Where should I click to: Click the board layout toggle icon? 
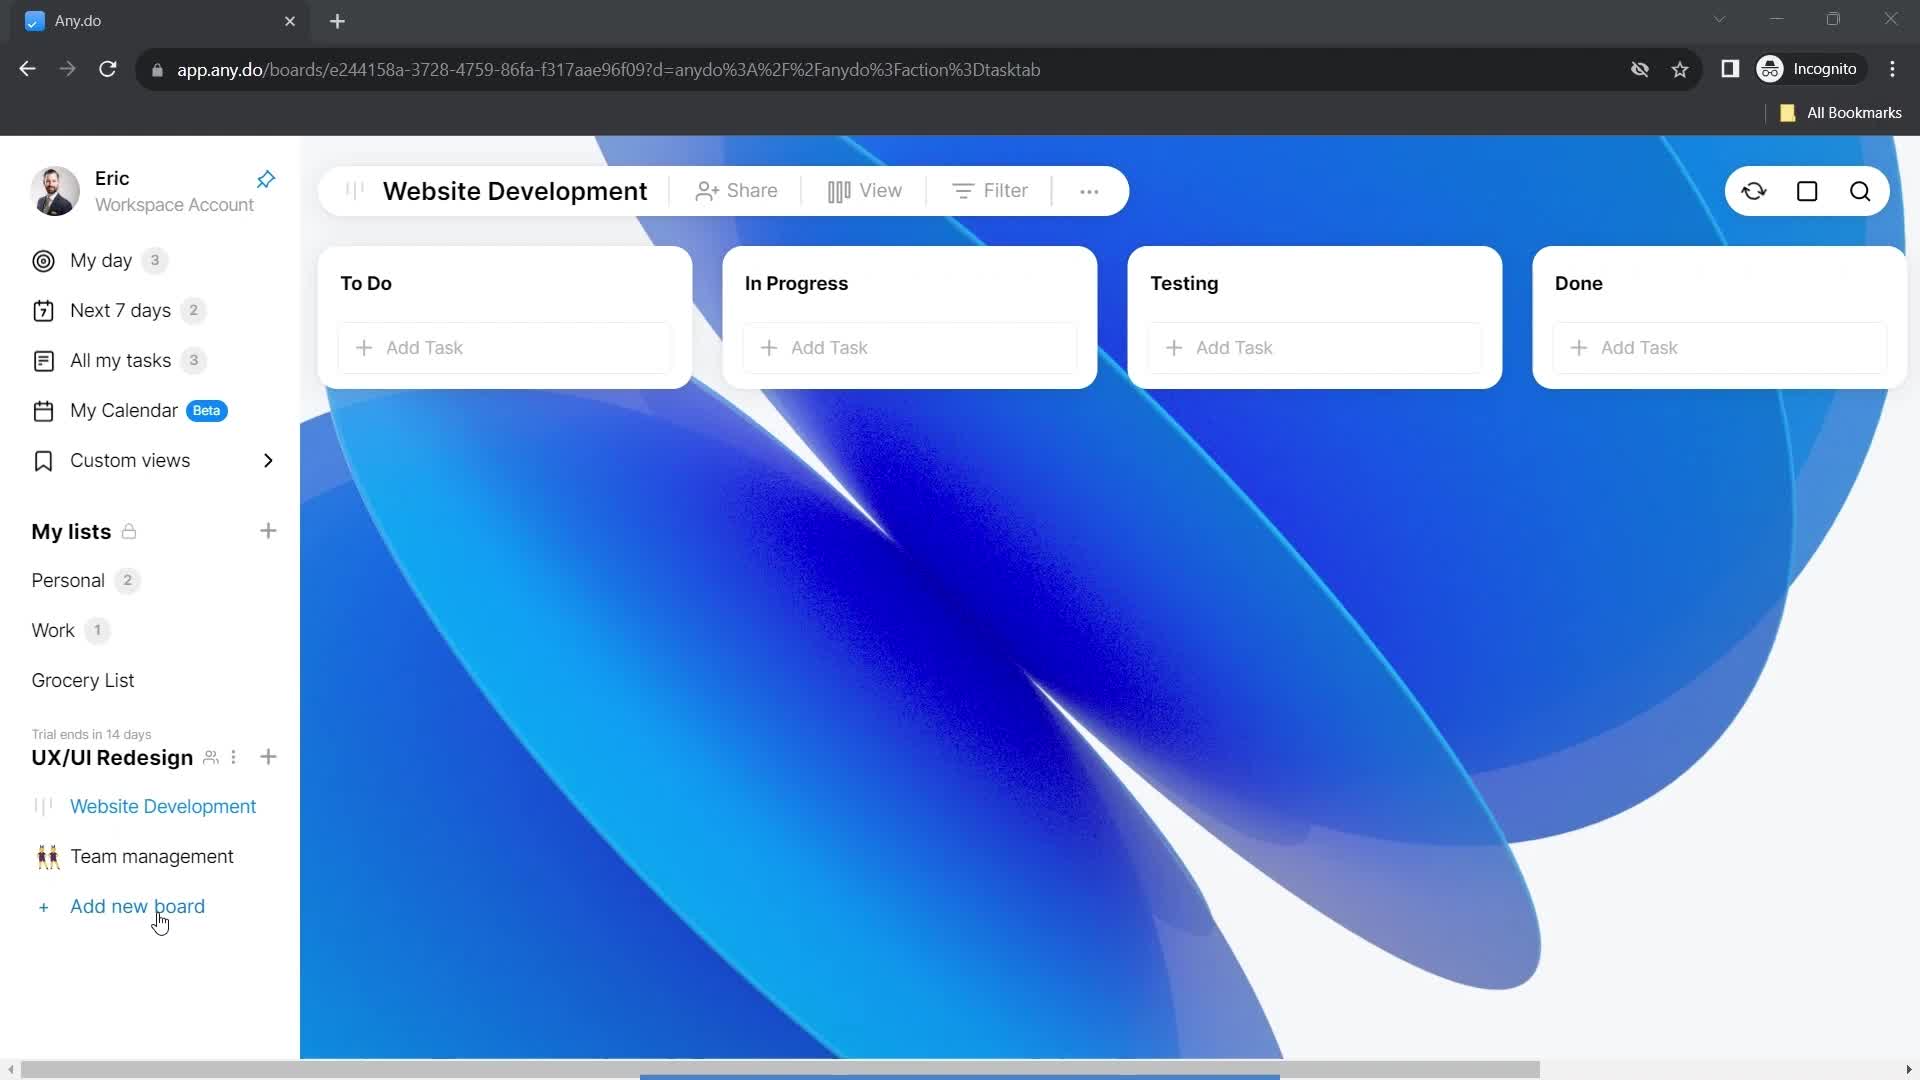(1808, 191)
